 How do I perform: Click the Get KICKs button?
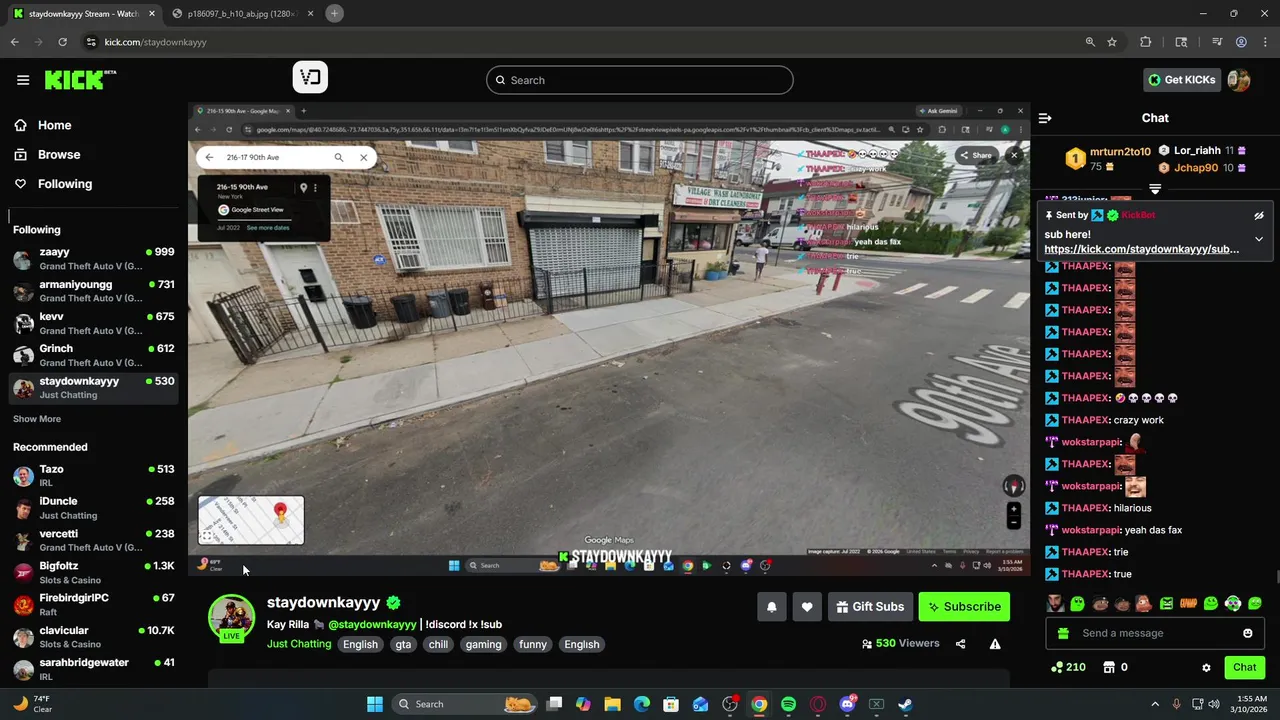click(1181, 80)
